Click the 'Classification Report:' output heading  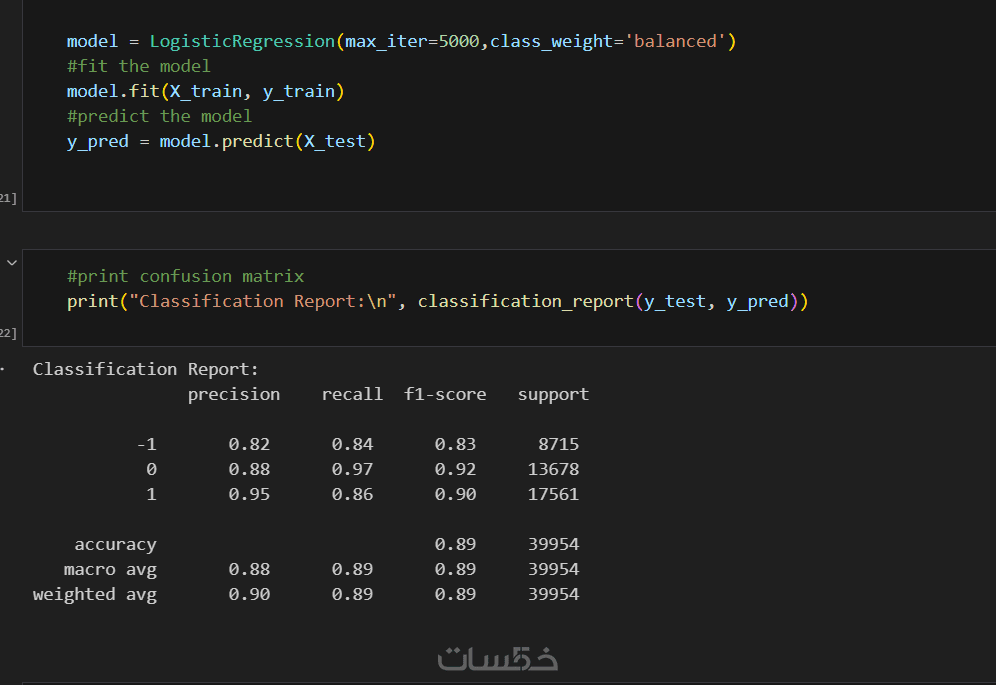[x=146, y=369]
